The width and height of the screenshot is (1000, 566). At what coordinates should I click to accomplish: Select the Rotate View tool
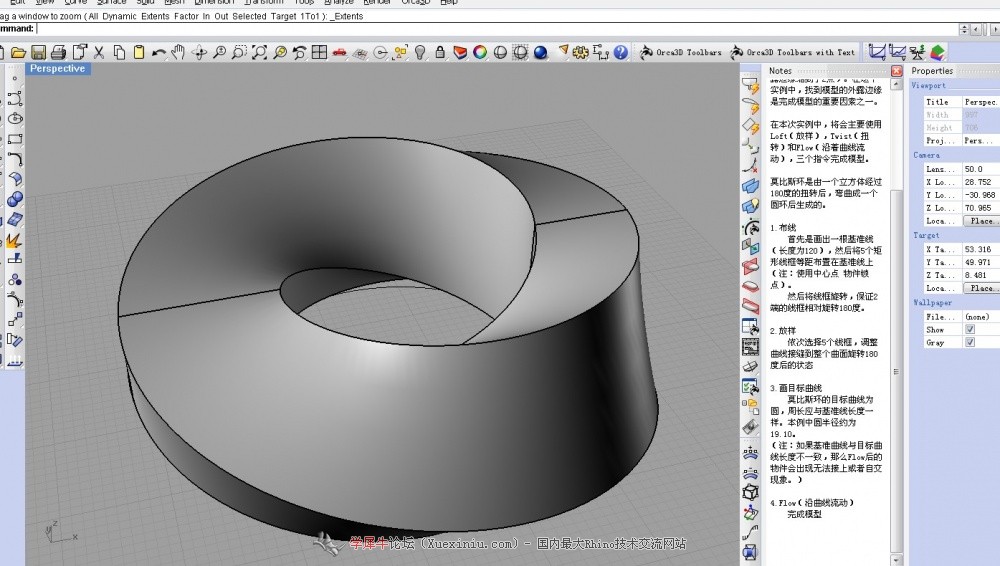[199, 52]
